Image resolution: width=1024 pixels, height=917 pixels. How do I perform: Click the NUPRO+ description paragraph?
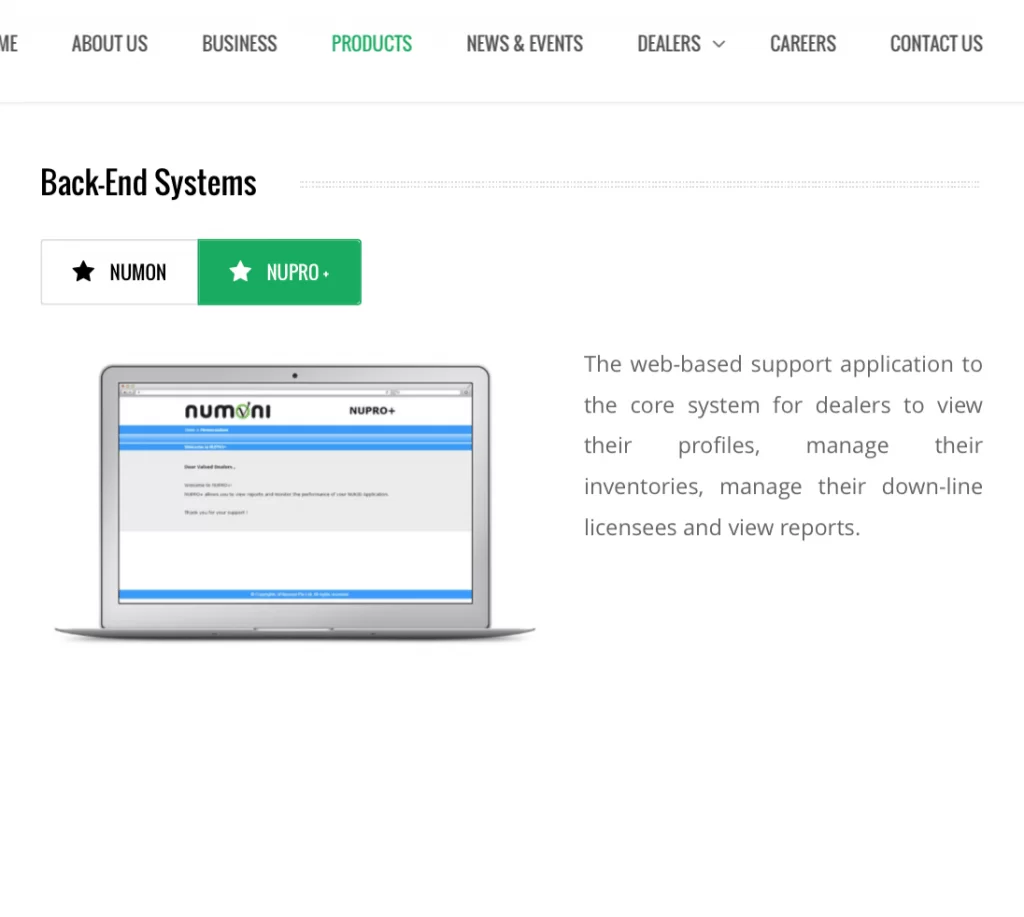[x=783, y=445]
